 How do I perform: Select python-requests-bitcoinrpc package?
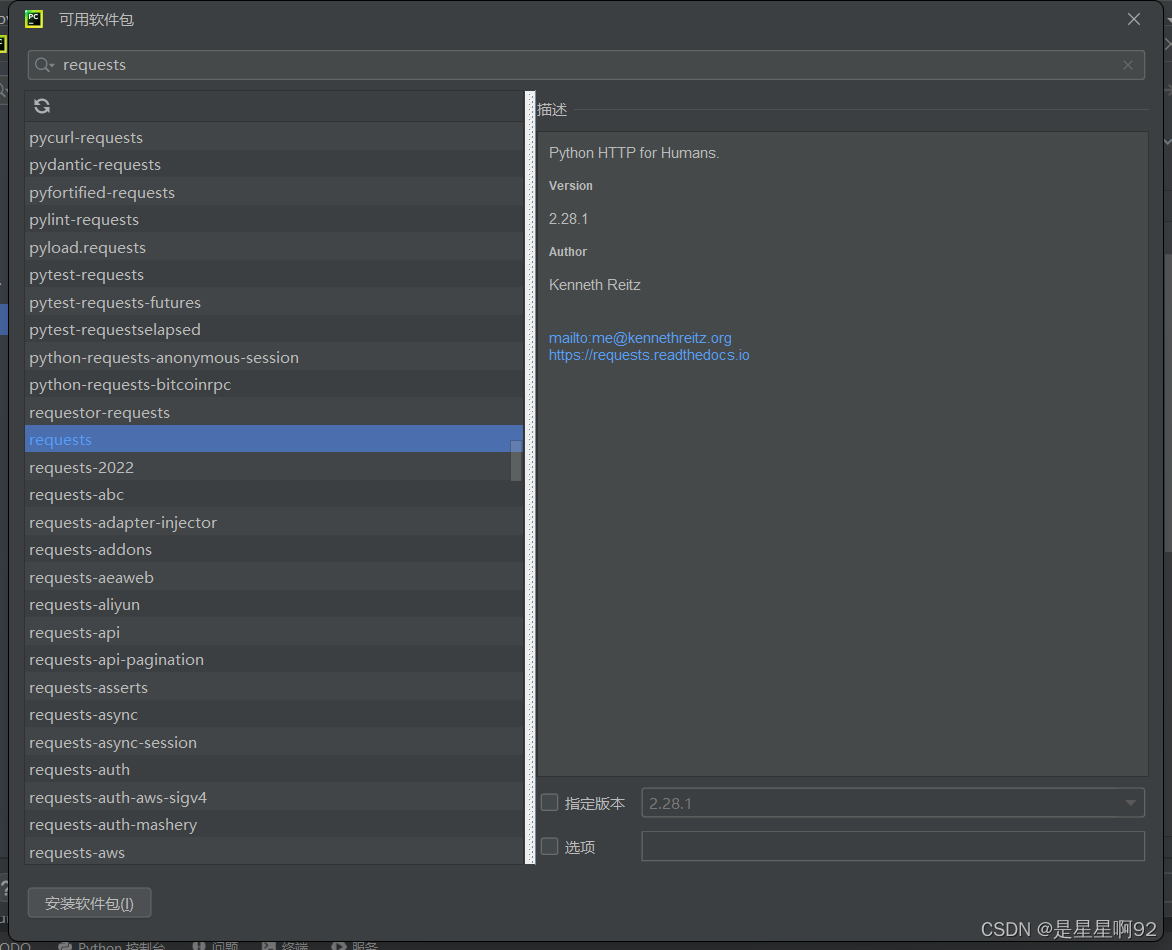coord(274,384)
